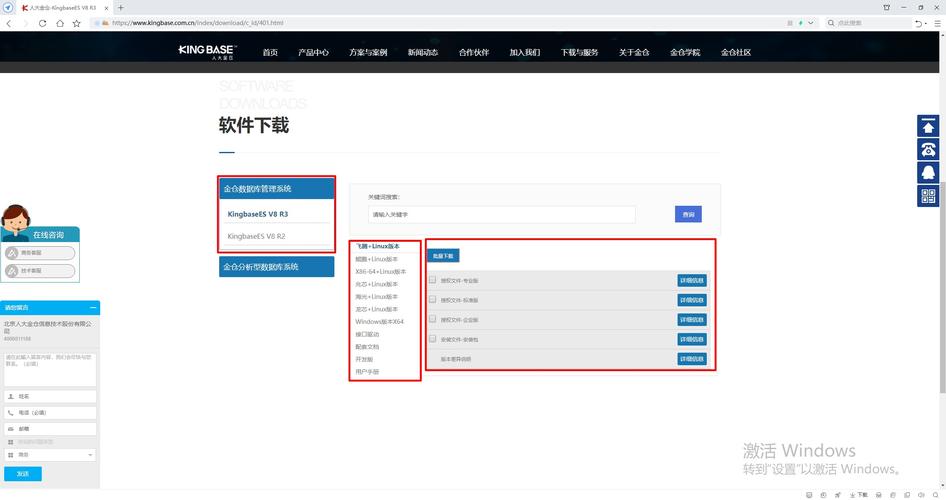Select KingbaseES V8 R2 in the list
The image size is (946, 500).
coord(256,236)
